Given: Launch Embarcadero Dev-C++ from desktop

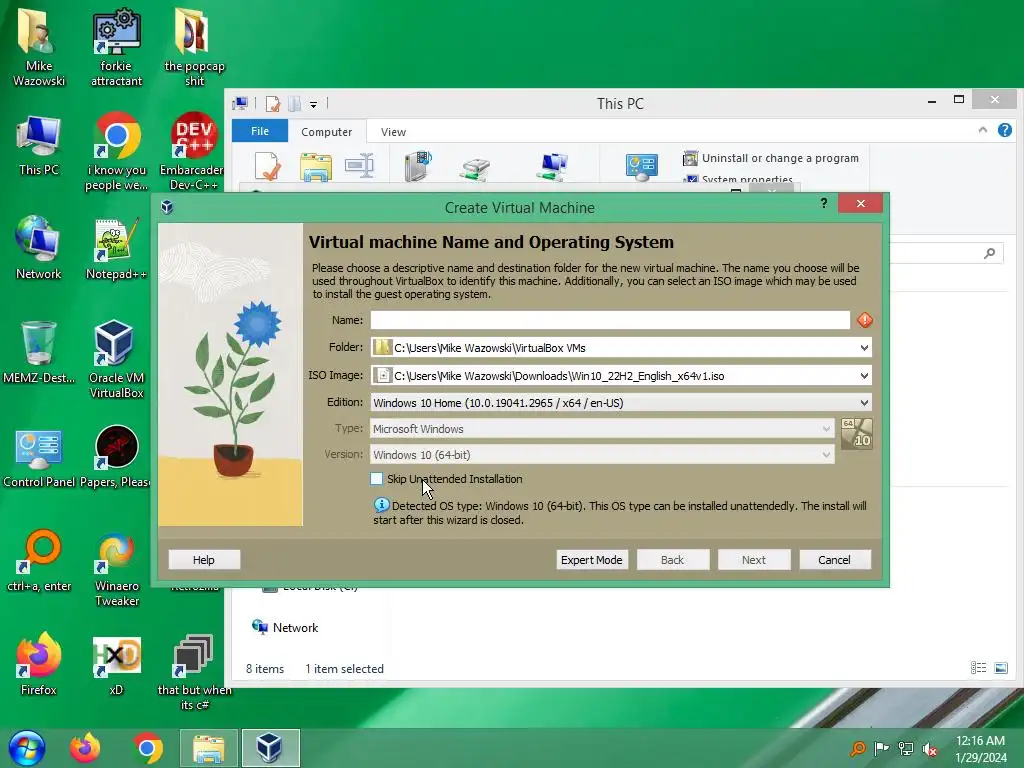Looking at the screenshot, I should point(194,152).
